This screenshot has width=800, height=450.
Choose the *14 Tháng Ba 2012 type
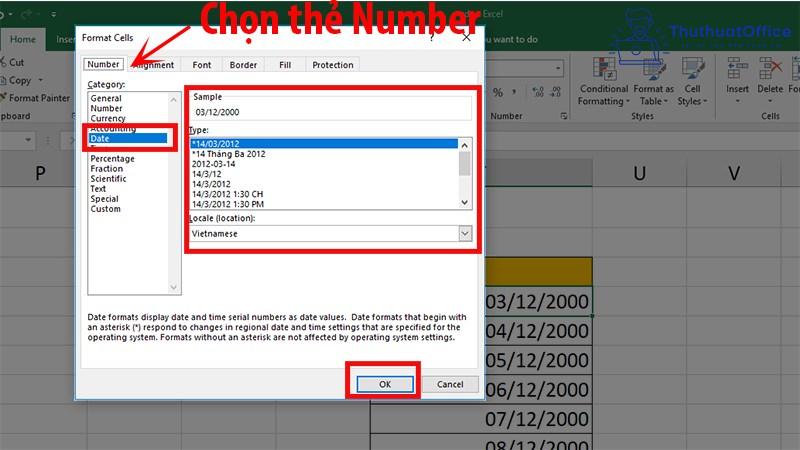324,154
